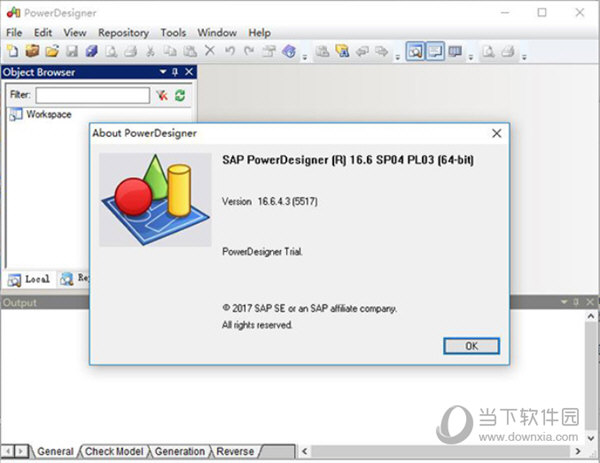Select the Reverse output tab
Screen dimensions: 600x463
click(x=236, y=452)
